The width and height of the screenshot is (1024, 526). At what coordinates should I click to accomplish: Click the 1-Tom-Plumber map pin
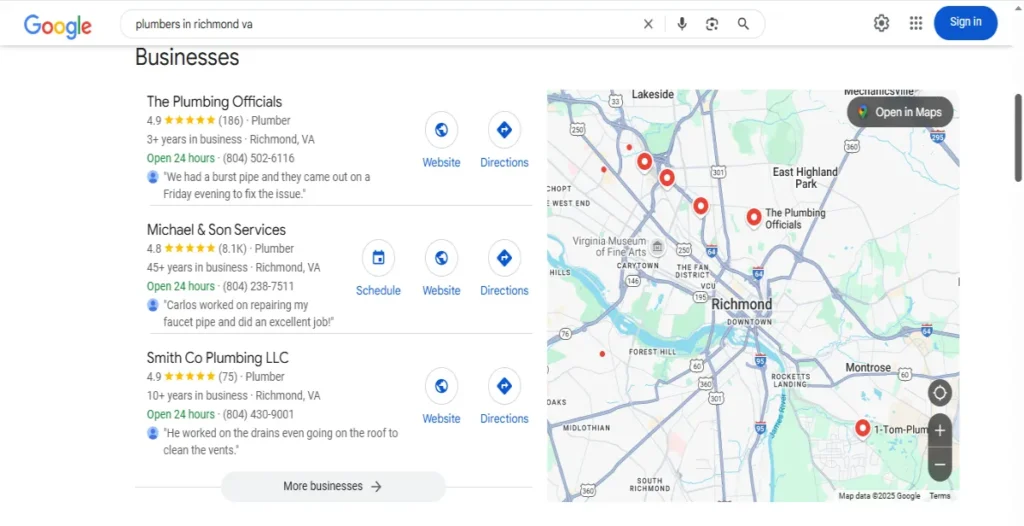pos(863,429)
